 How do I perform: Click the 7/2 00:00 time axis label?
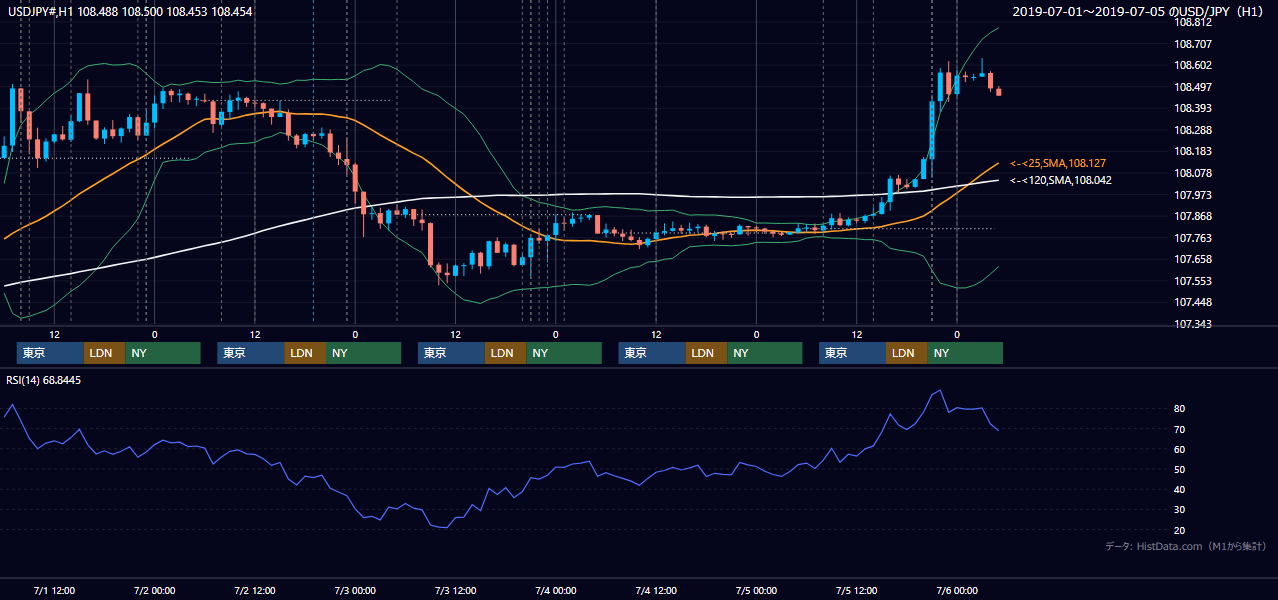(x=155, y=590)
